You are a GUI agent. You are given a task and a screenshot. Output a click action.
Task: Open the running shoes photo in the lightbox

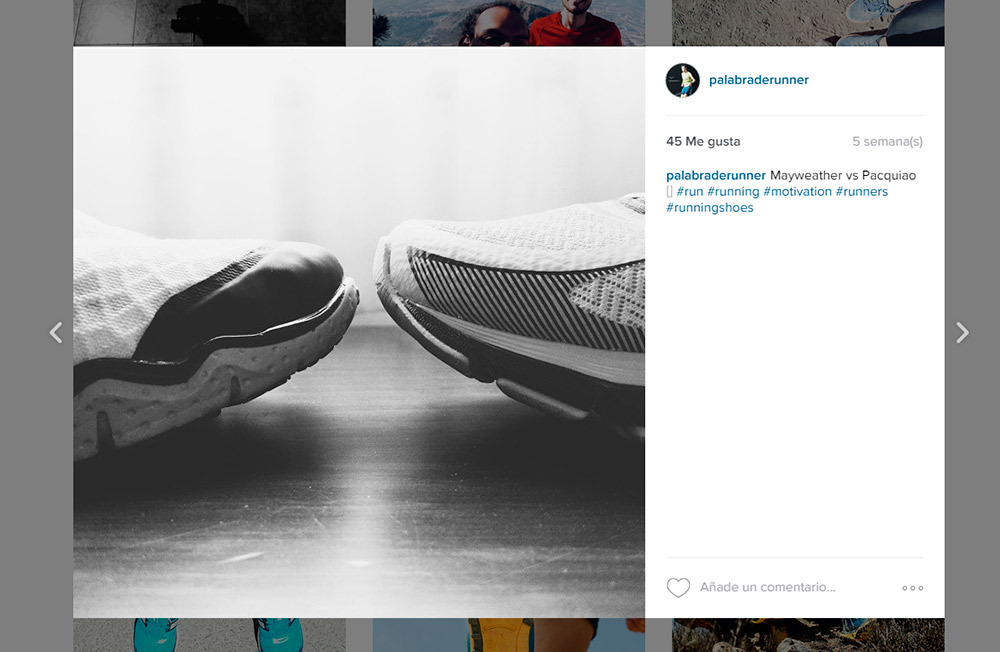tap(360, 330)
